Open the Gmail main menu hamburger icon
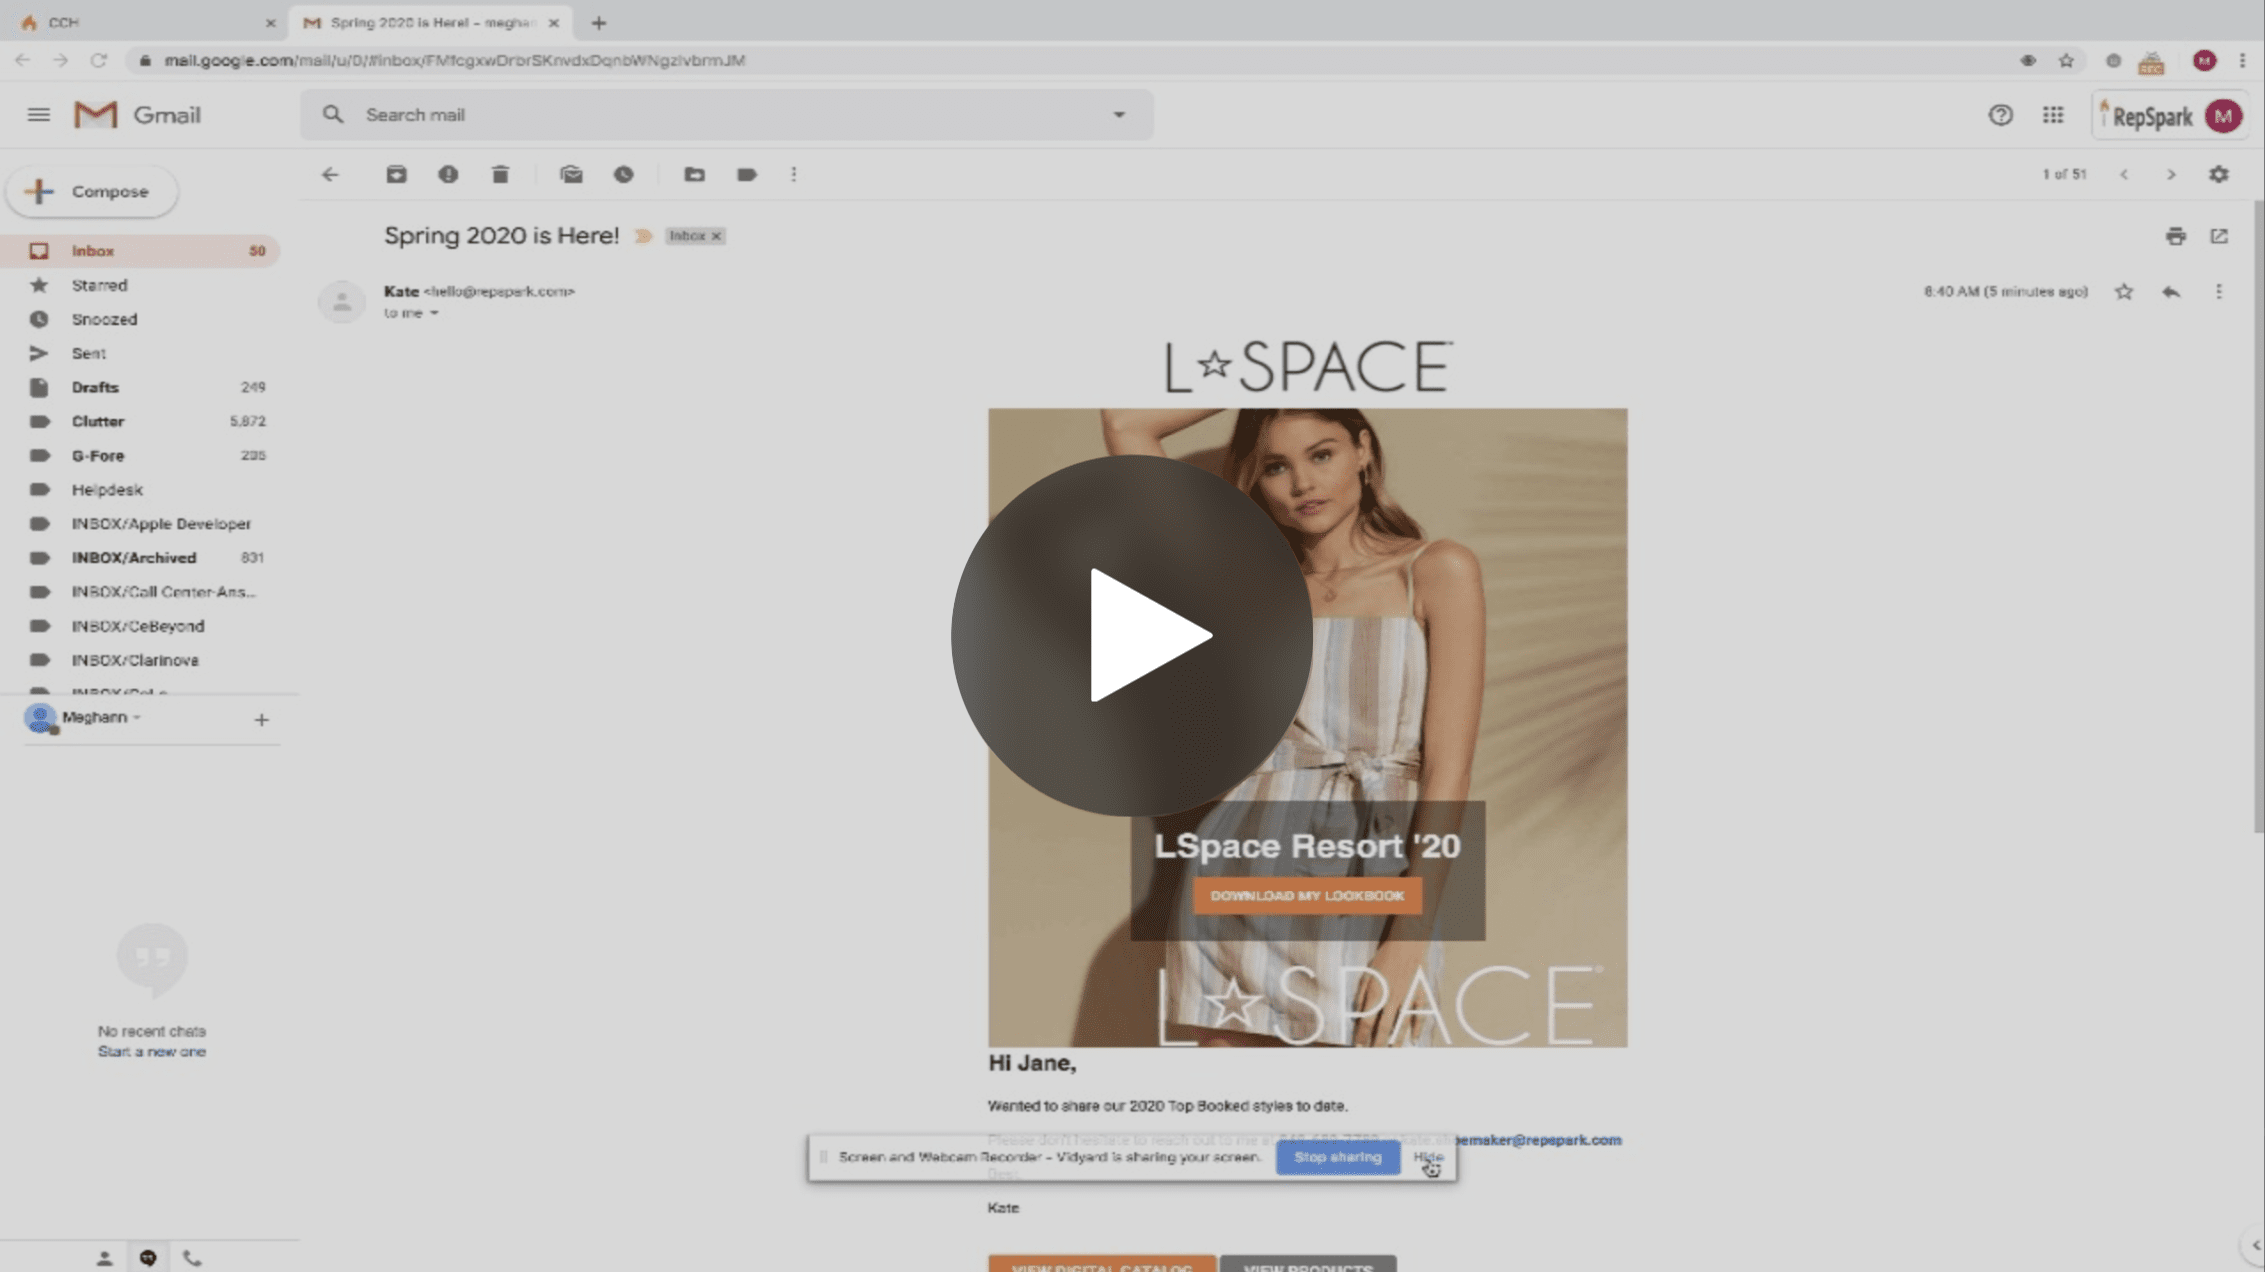The image size is (2266, 1272). [38, 115]
